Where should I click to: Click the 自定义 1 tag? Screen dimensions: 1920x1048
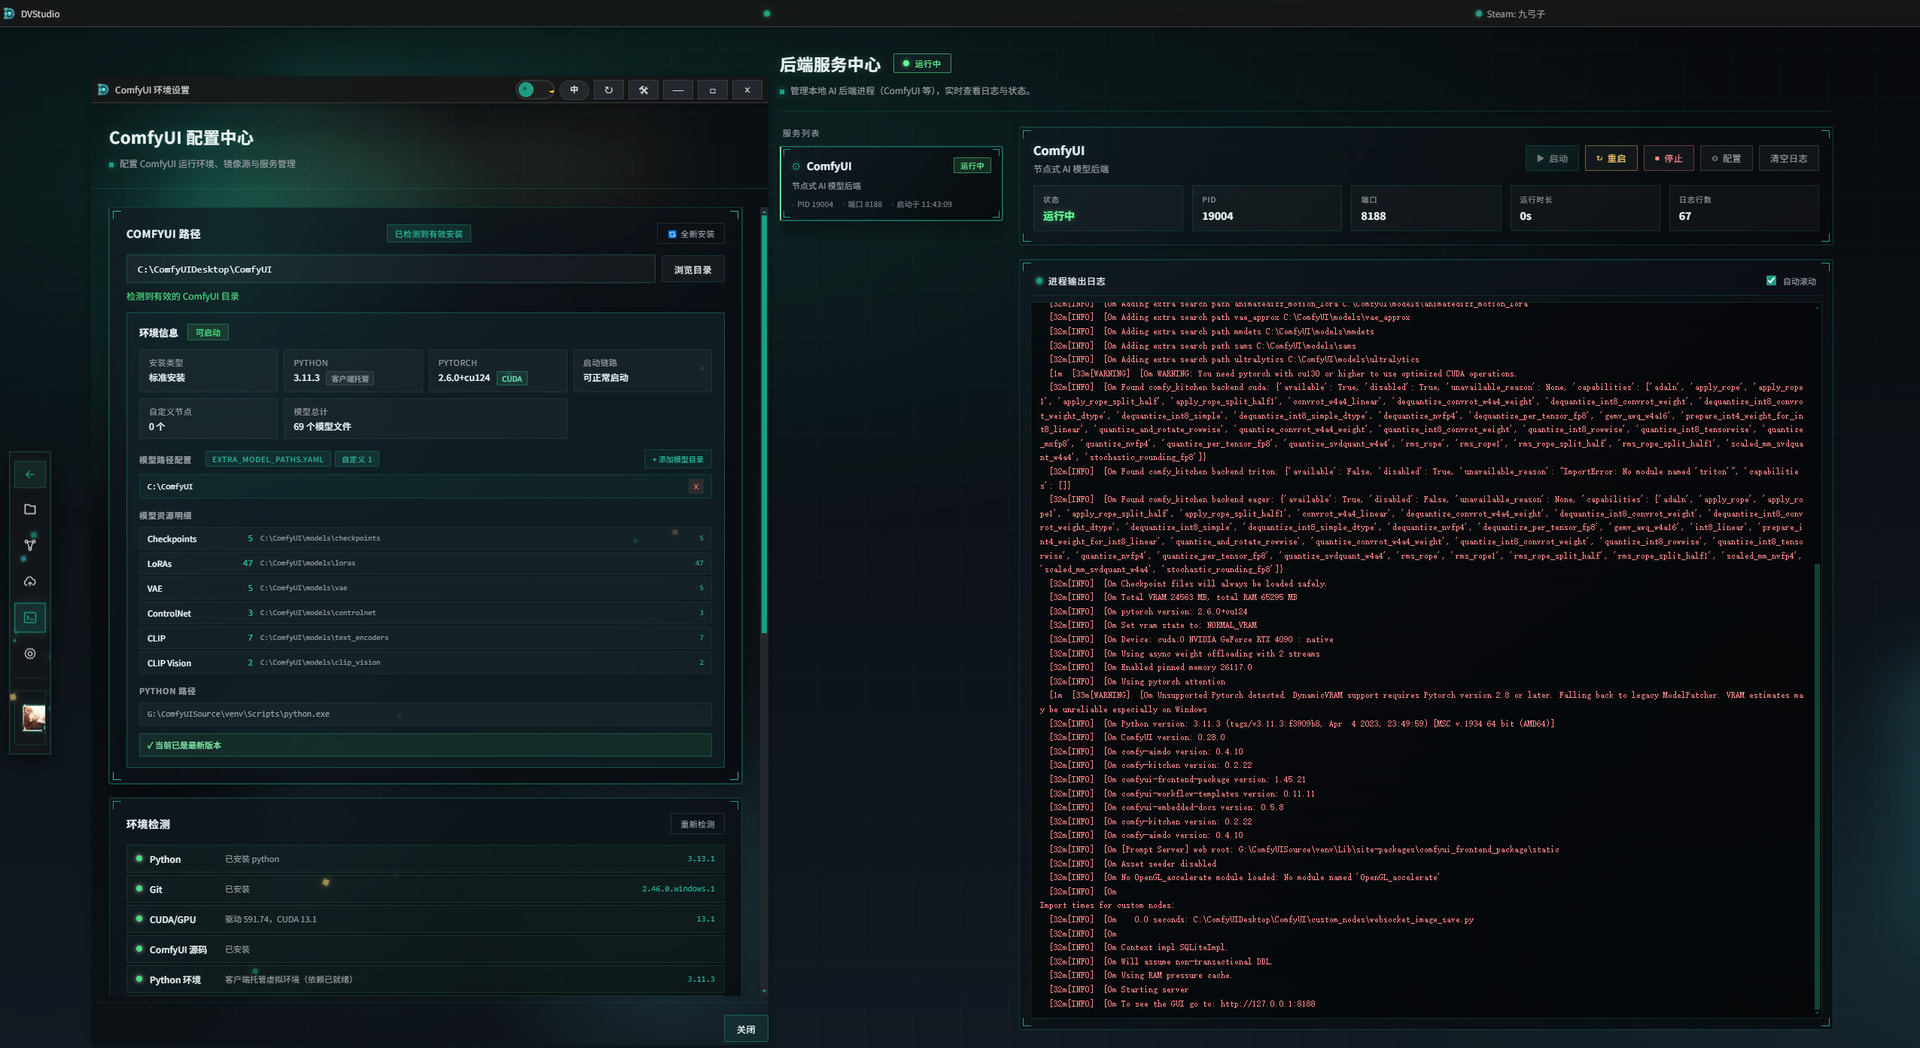pos(357,460)
